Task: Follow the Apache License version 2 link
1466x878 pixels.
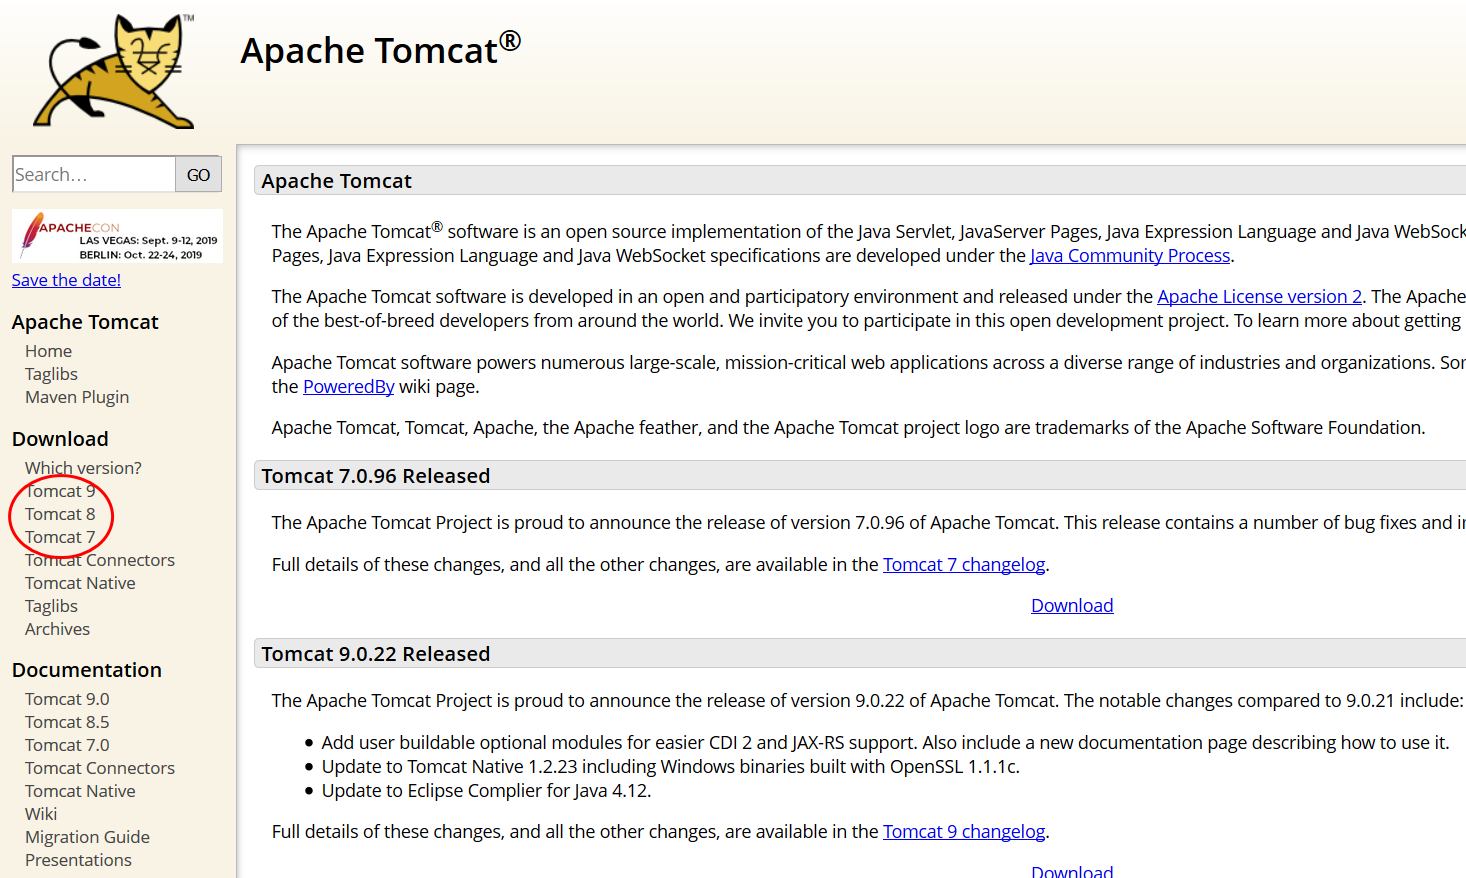Action: click(1260, 297)
